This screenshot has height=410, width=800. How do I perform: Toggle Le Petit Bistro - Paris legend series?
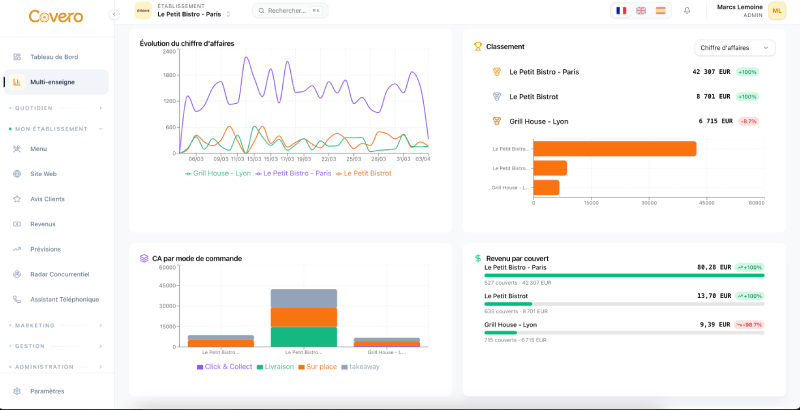(x=294, y=173)
